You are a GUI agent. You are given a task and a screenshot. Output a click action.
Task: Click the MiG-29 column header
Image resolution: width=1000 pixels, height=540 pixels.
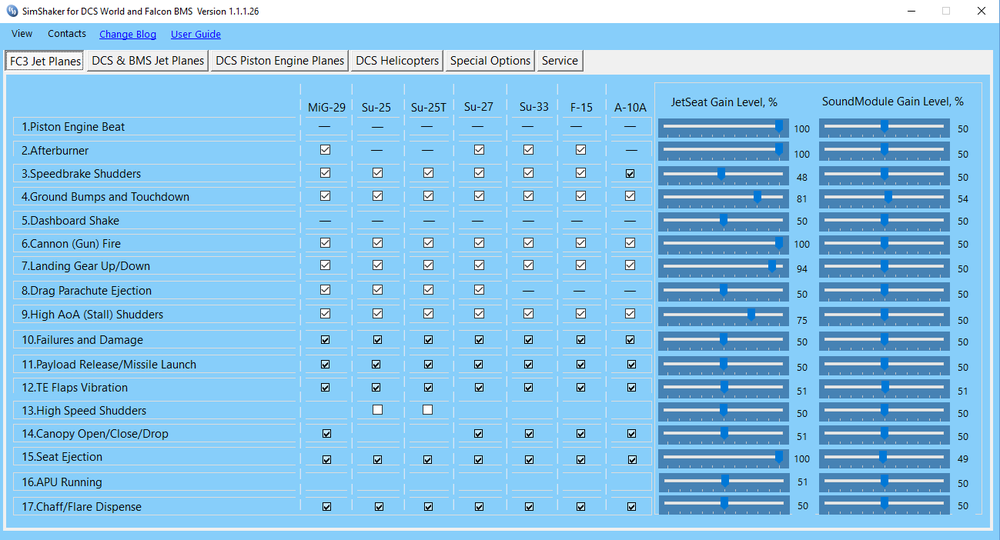(327, 107)
